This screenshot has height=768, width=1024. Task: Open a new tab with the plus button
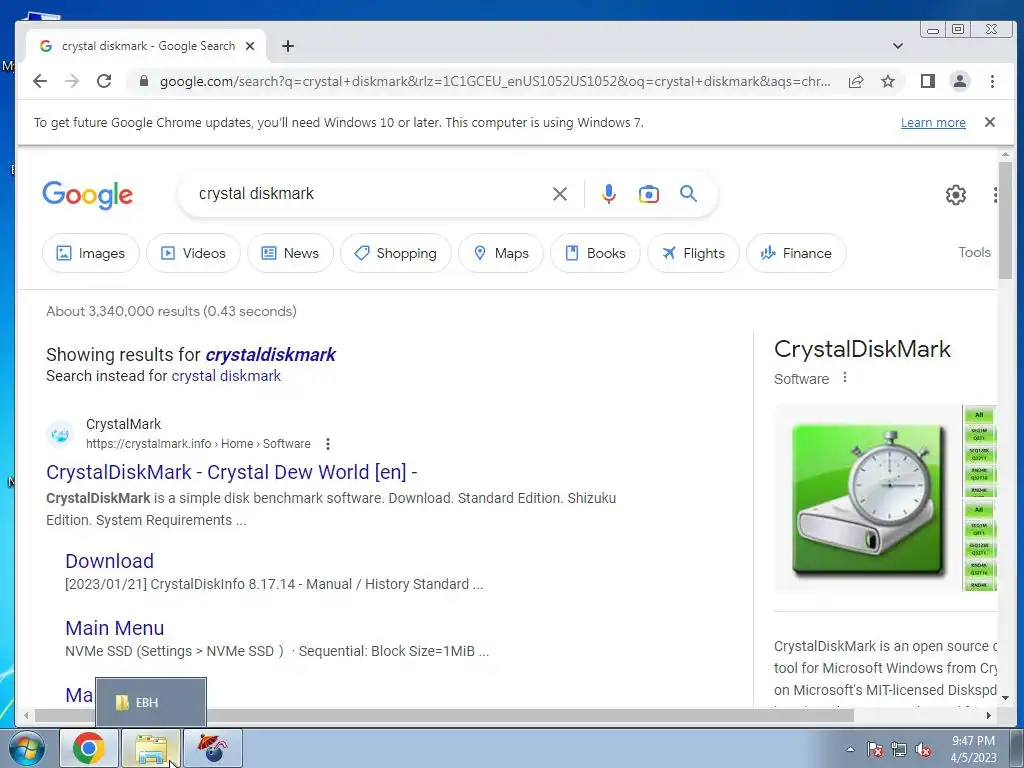287,46
